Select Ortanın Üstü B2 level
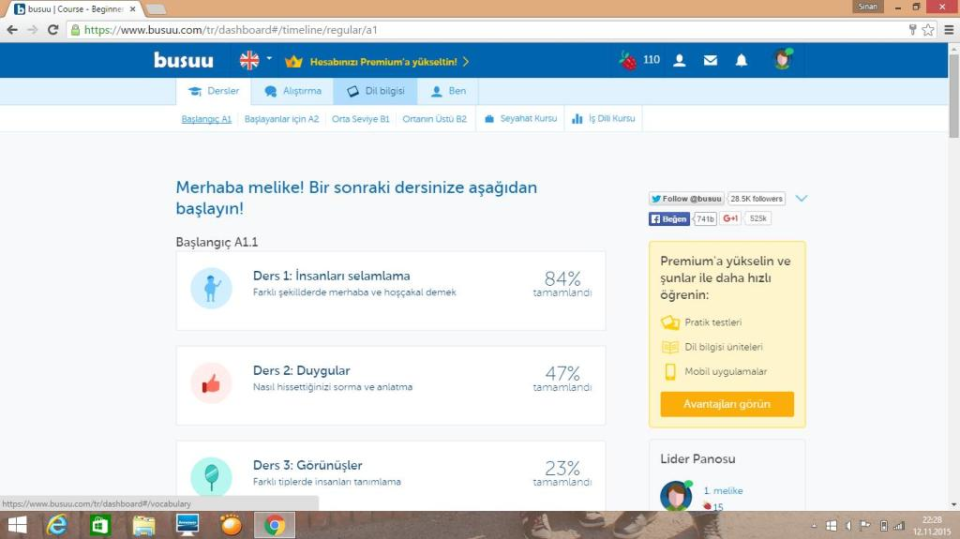This screenshot has width=960, height=539. (434, 119)
